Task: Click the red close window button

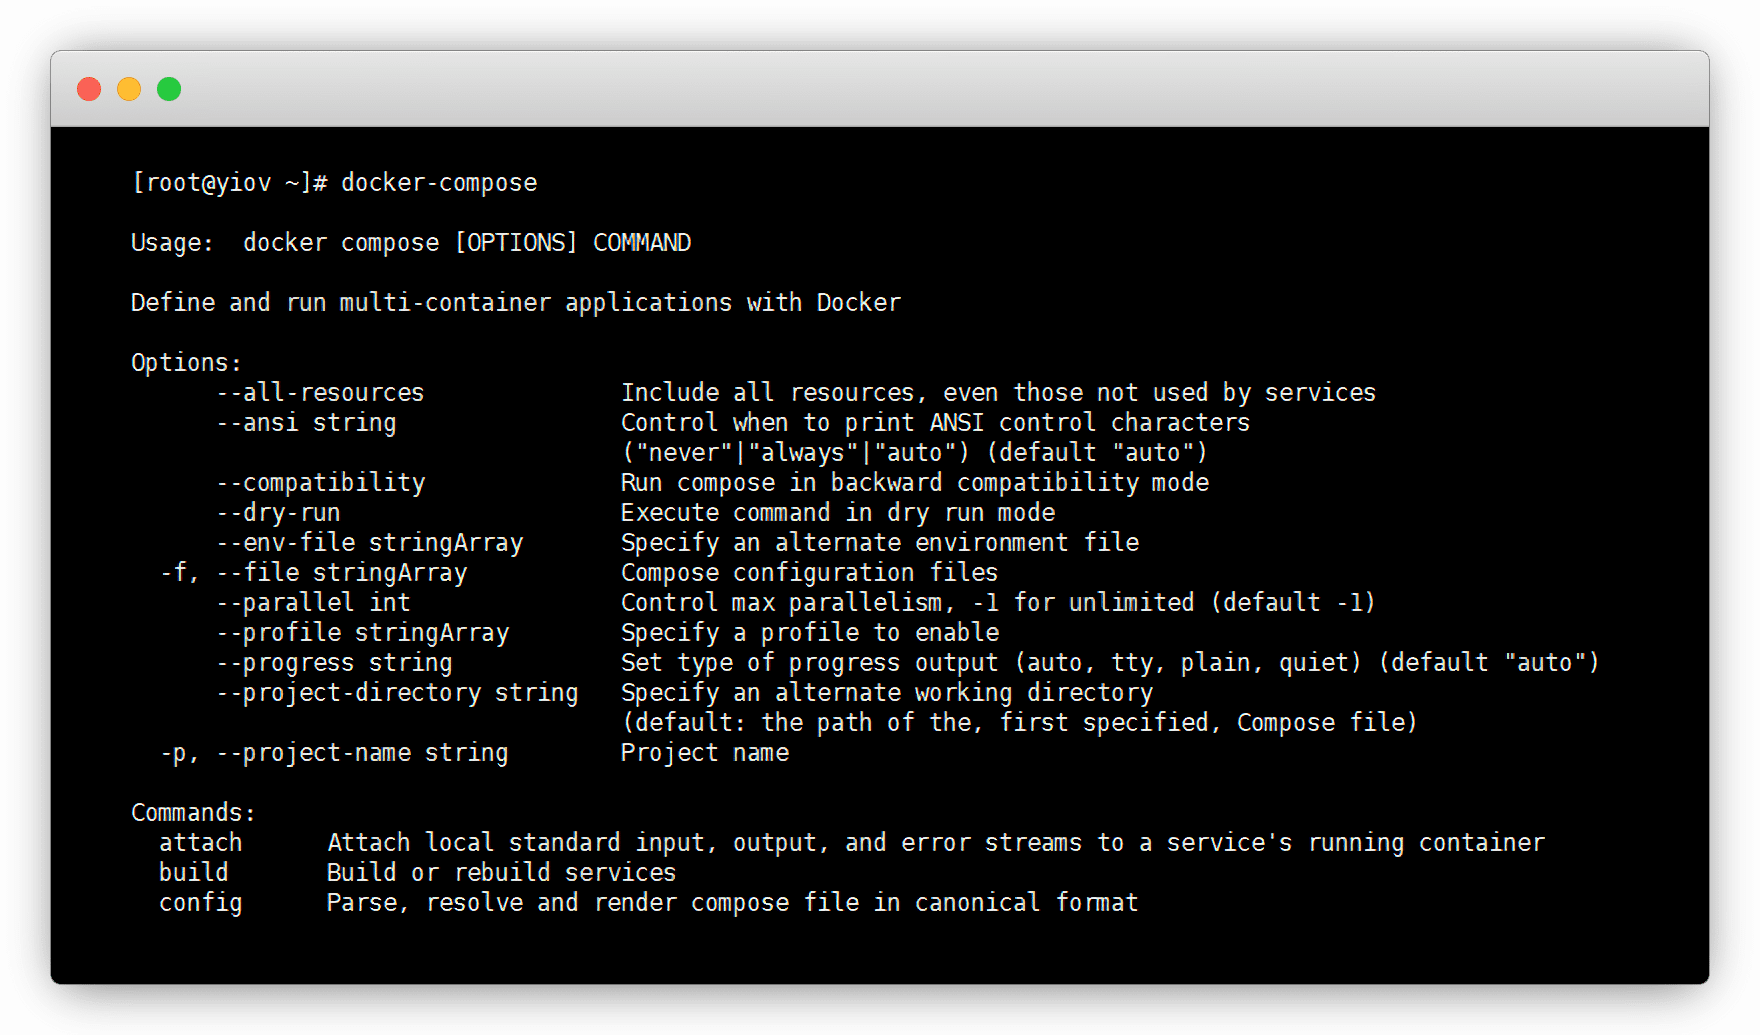Action: point(89,89)
